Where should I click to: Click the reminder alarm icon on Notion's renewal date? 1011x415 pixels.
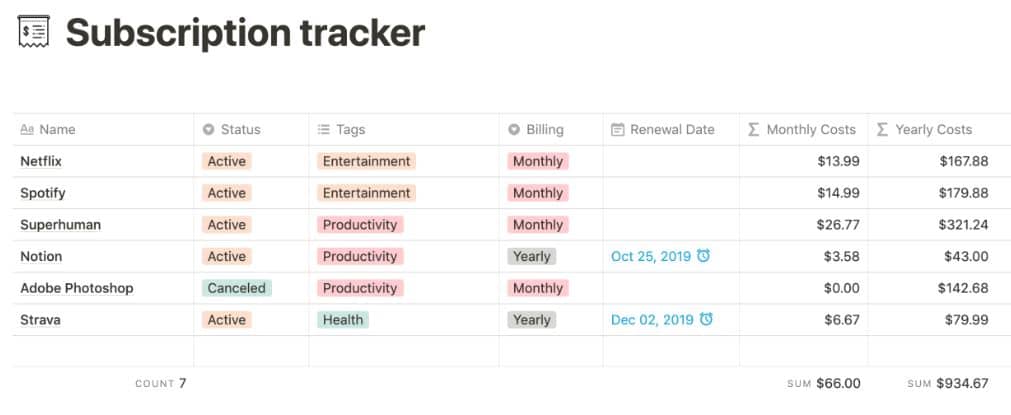(x=703, y=256)
